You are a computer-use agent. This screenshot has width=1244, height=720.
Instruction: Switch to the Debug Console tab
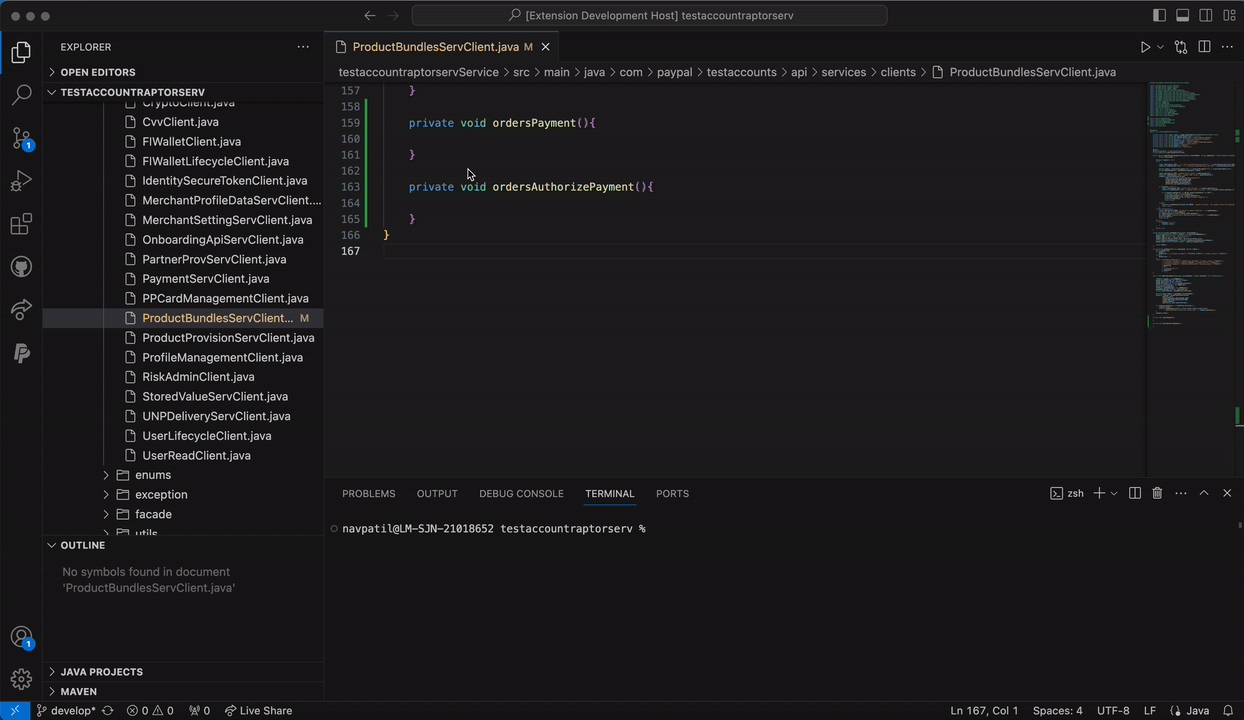(521, 493)
